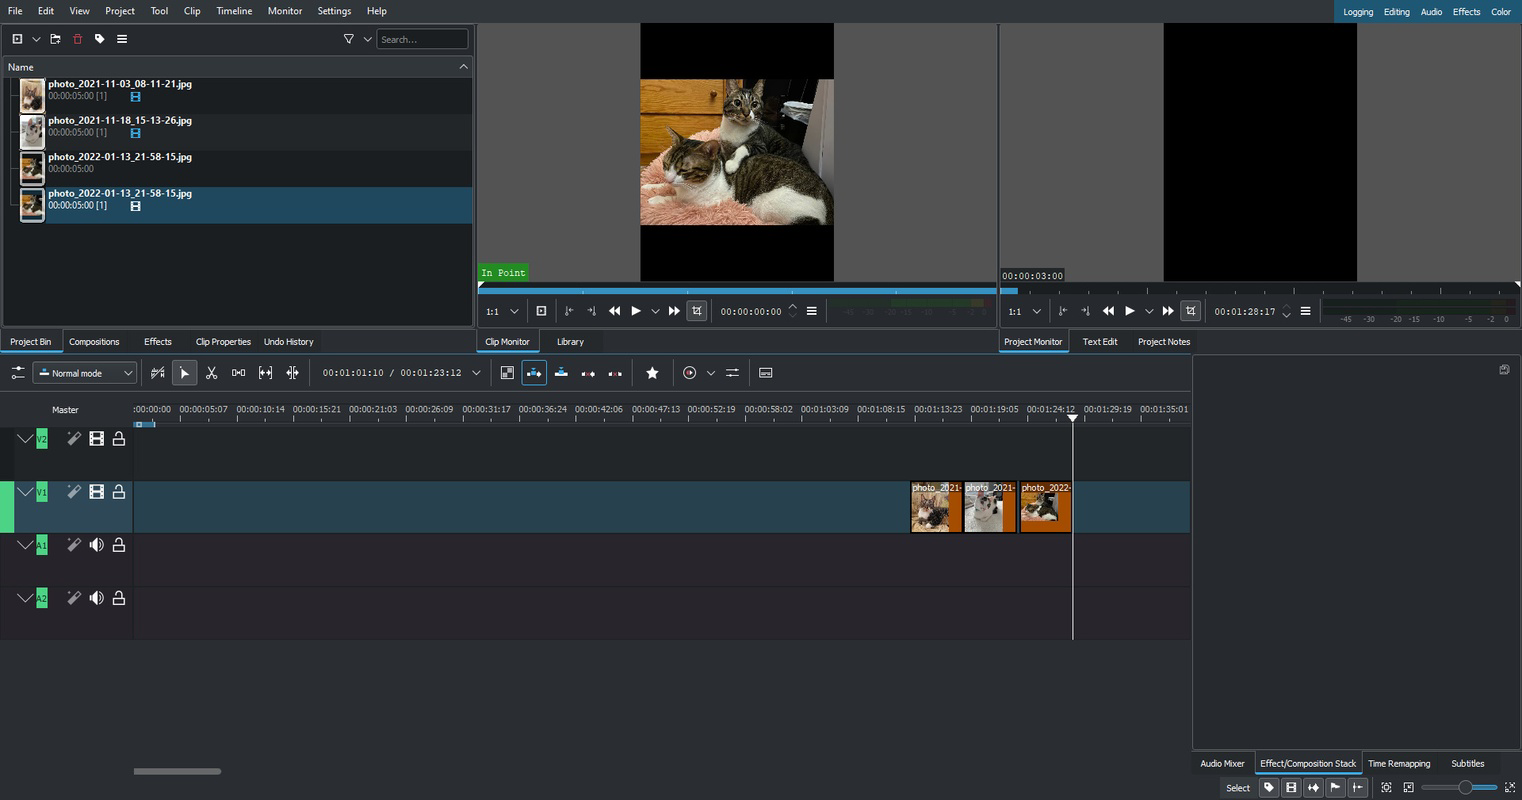Select the Razor scissors tool
The image size is (1522, 800).
[211, 373]
